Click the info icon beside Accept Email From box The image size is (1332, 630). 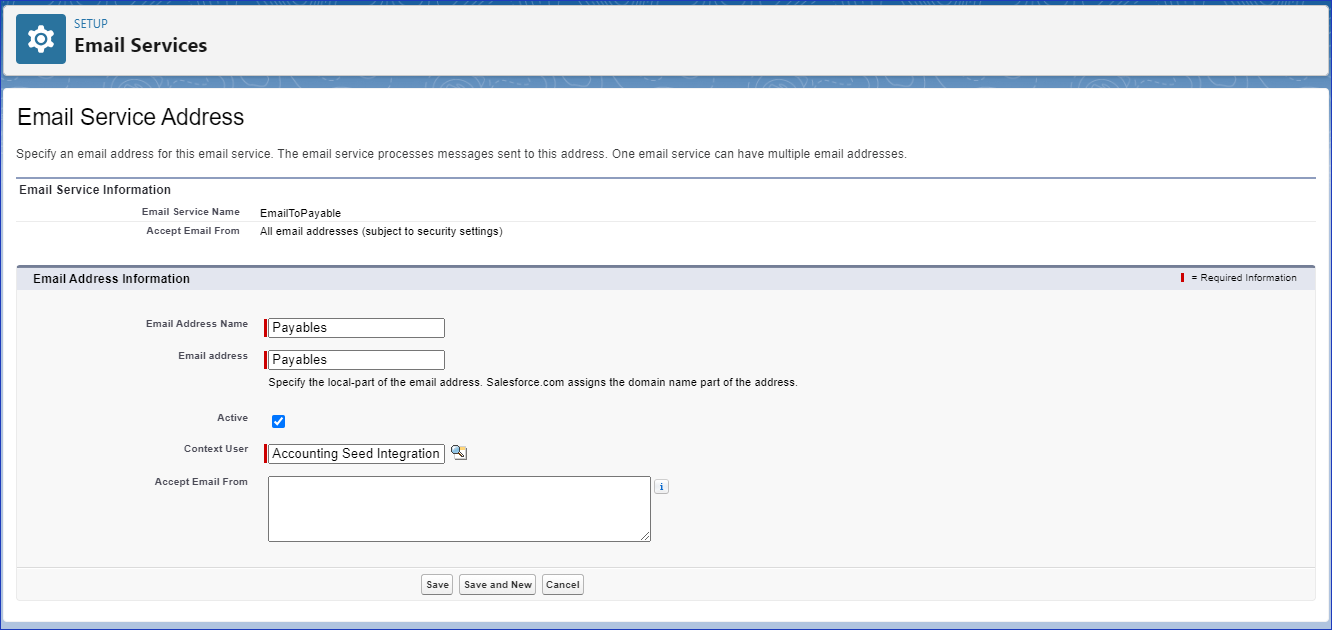click(661, 487)
